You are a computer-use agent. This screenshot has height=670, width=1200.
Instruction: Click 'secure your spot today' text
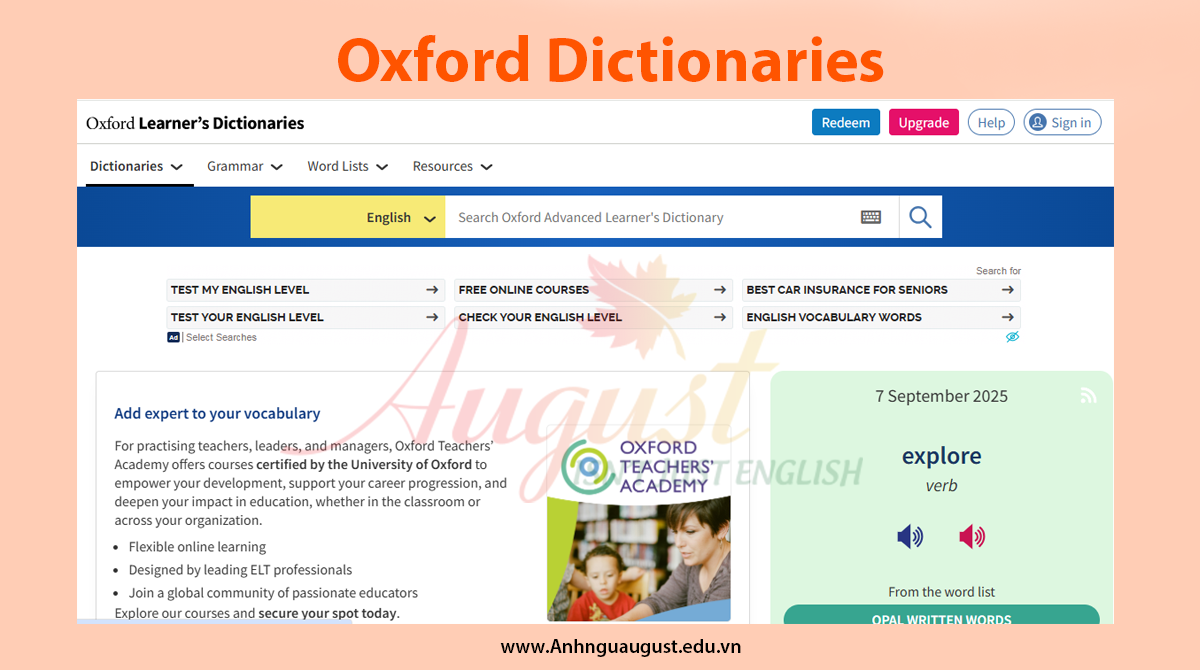click(328, 613)
